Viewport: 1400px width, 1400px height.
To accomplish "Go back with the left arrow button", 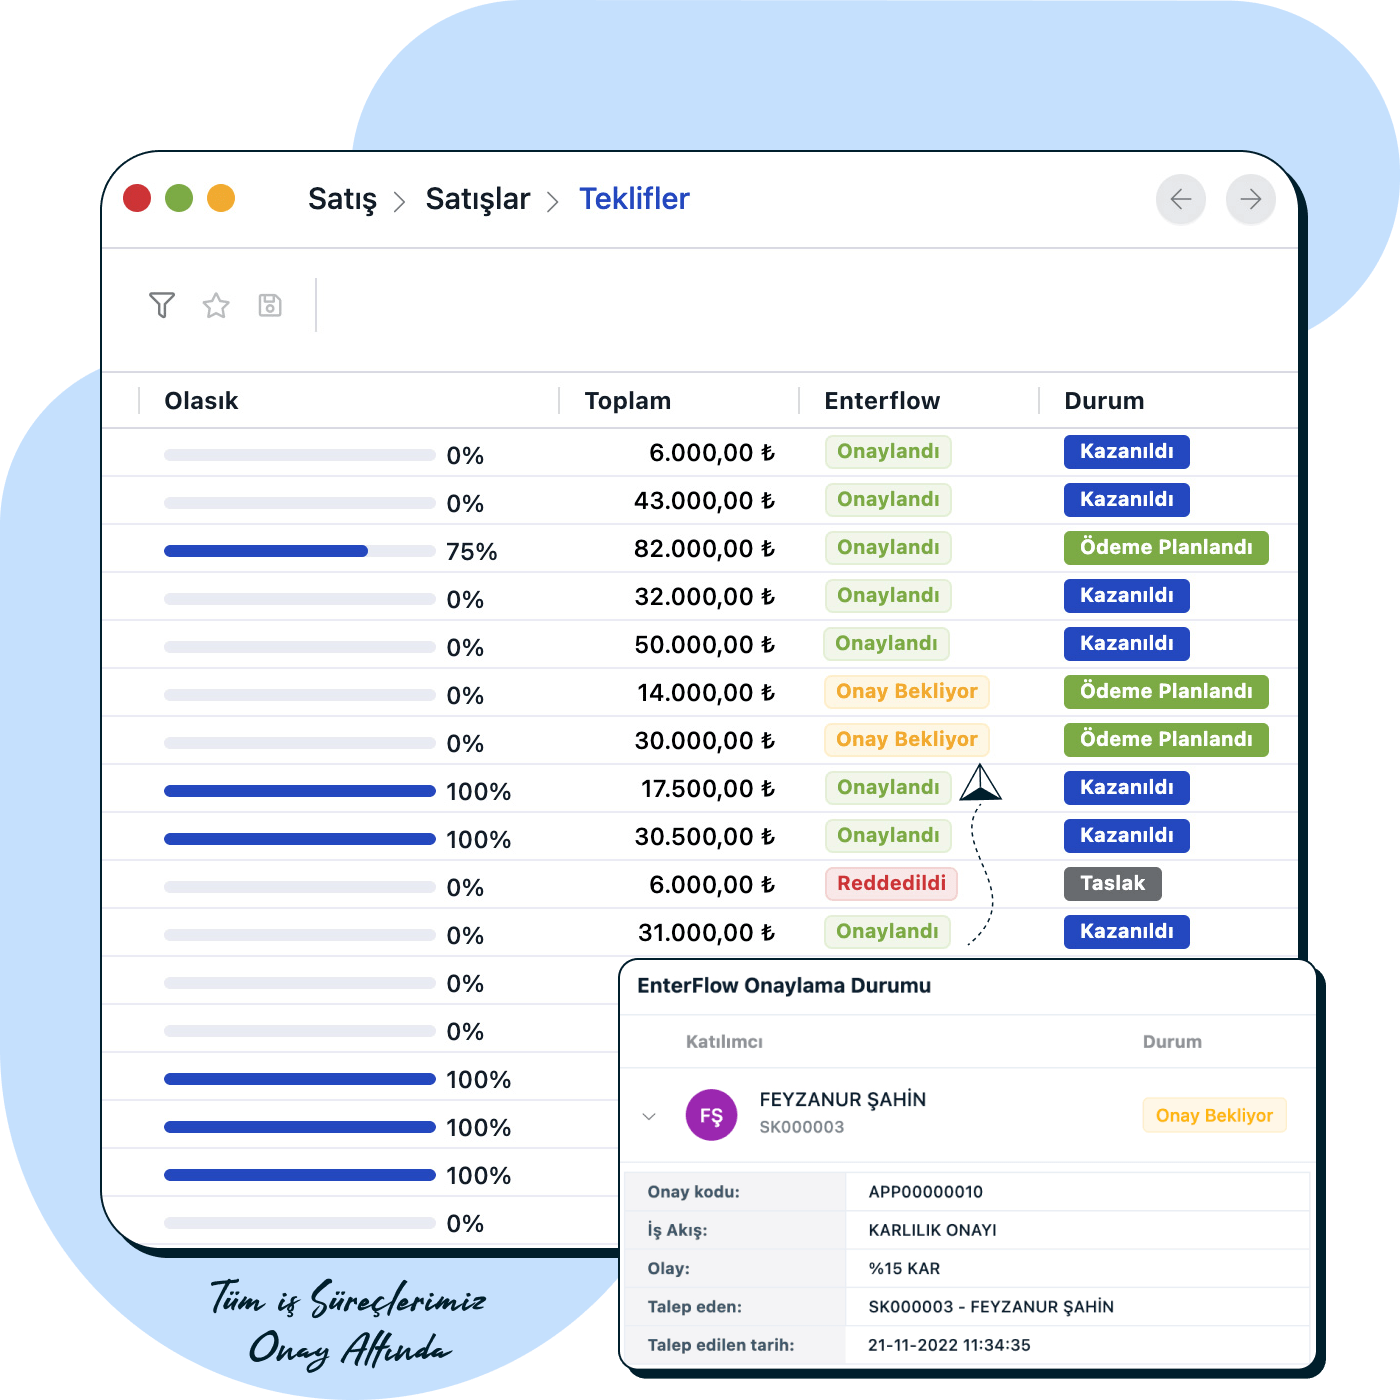I will click(x=1181, y=199).
